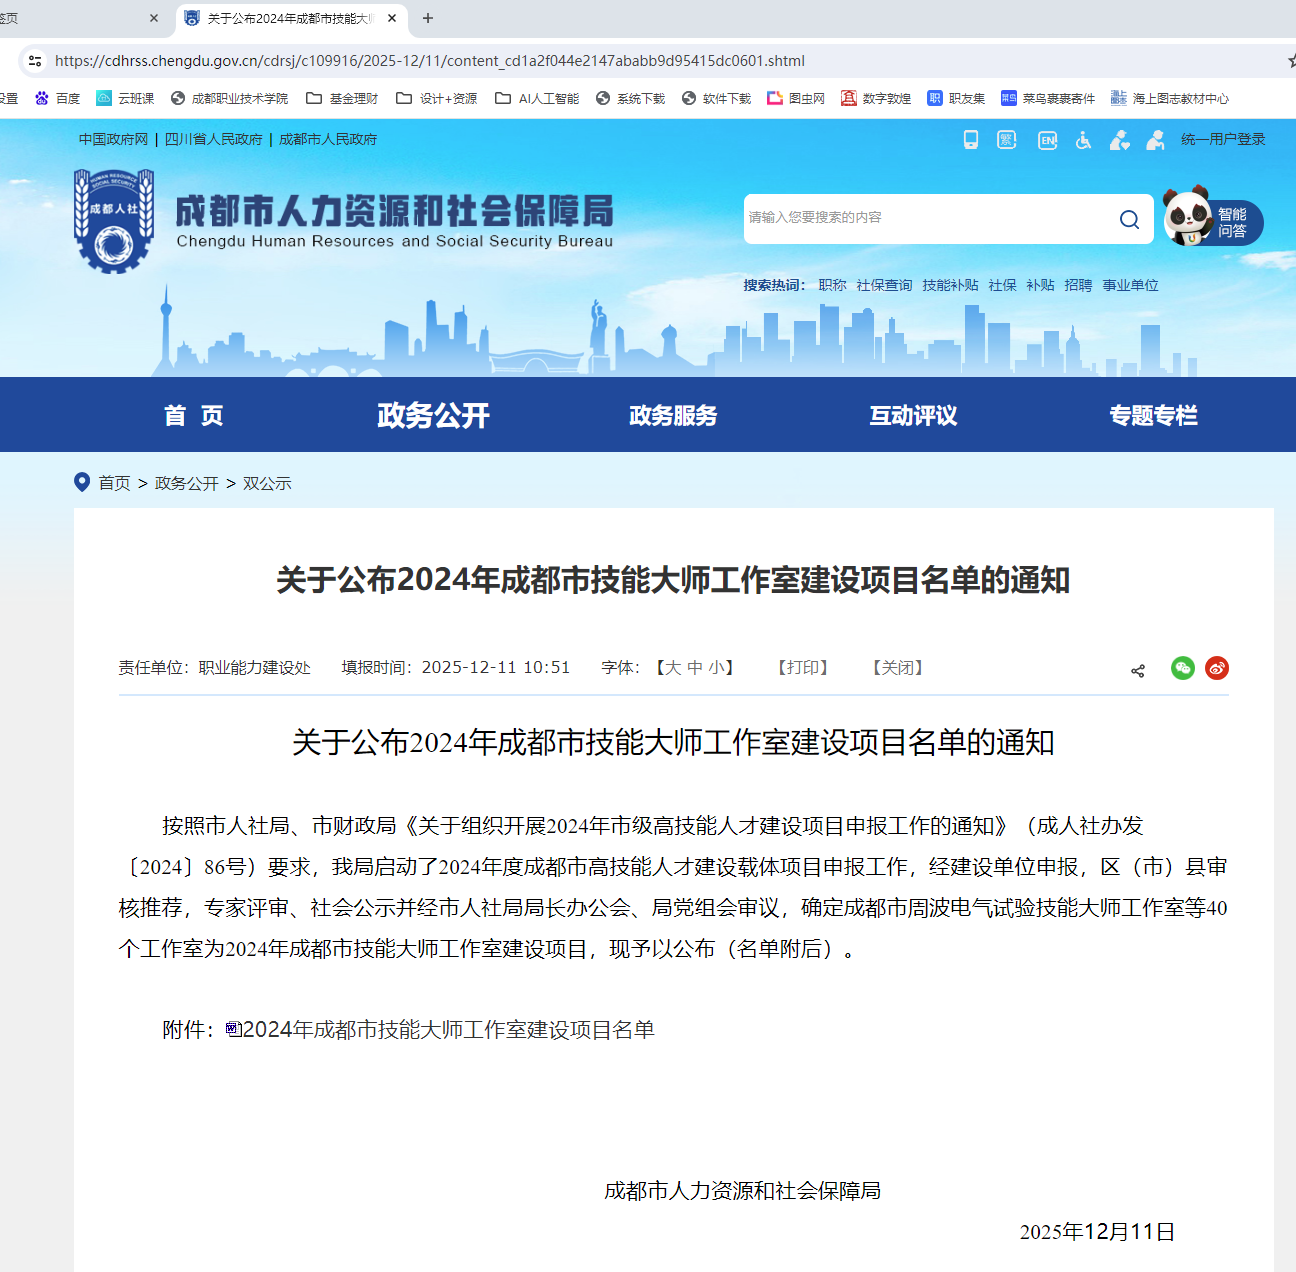This screenshot has height=1272, width=1296.
Task: Click the 统一用户登录 login link
Action: (1222, 139)
